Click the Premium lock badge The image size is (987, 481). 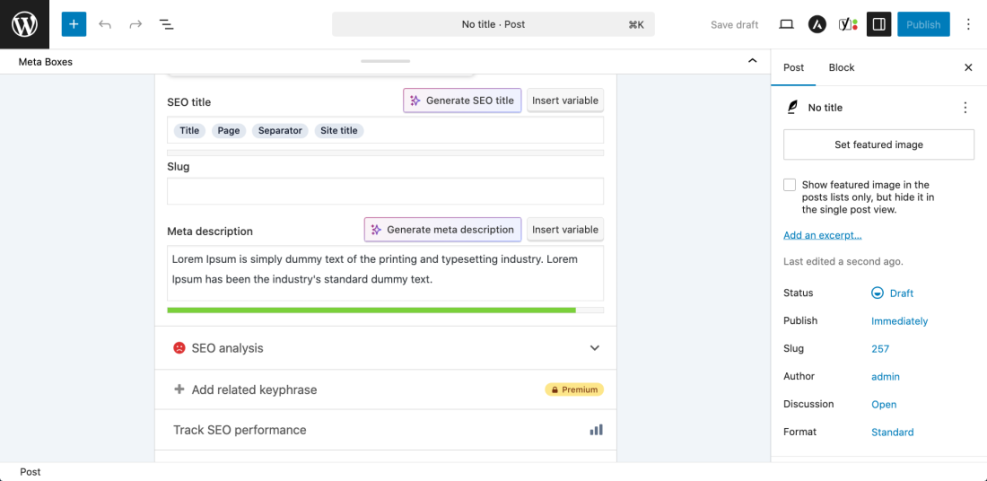[574, 390]
